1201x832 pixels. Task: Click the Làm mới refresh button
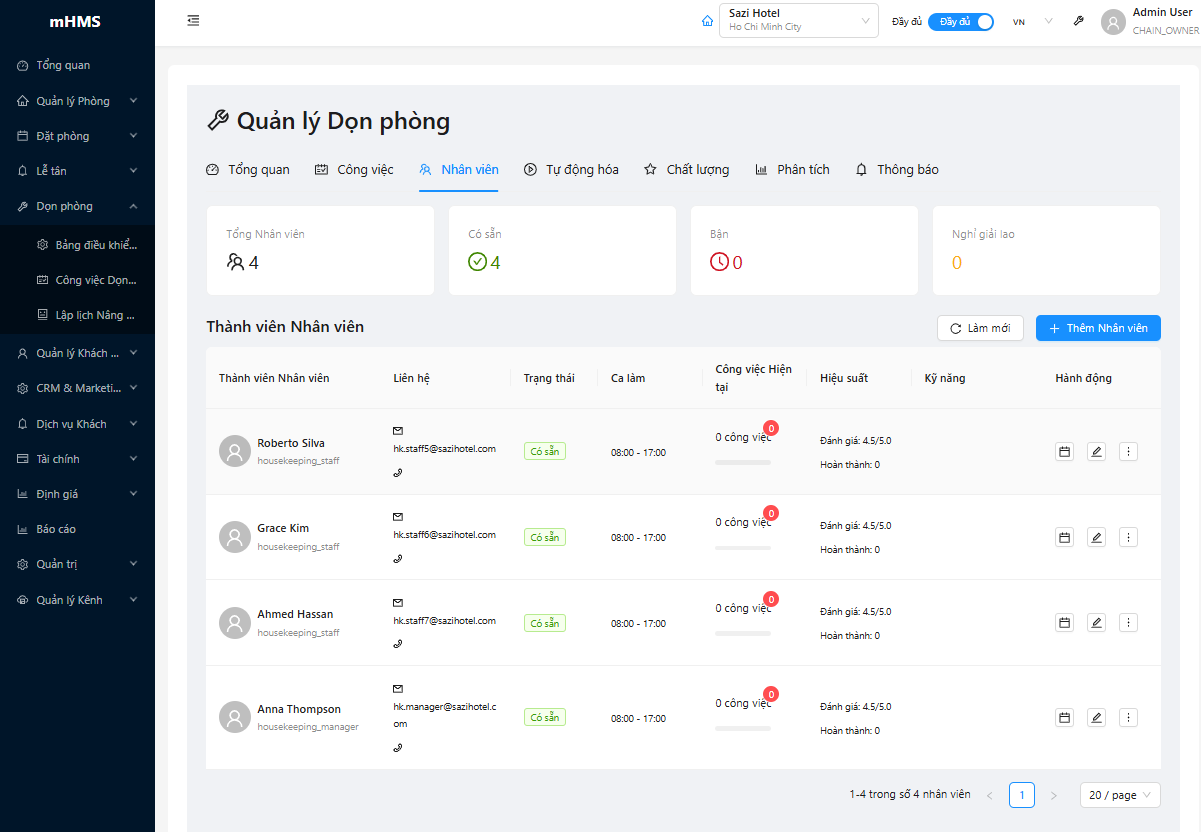coord(979,328)
